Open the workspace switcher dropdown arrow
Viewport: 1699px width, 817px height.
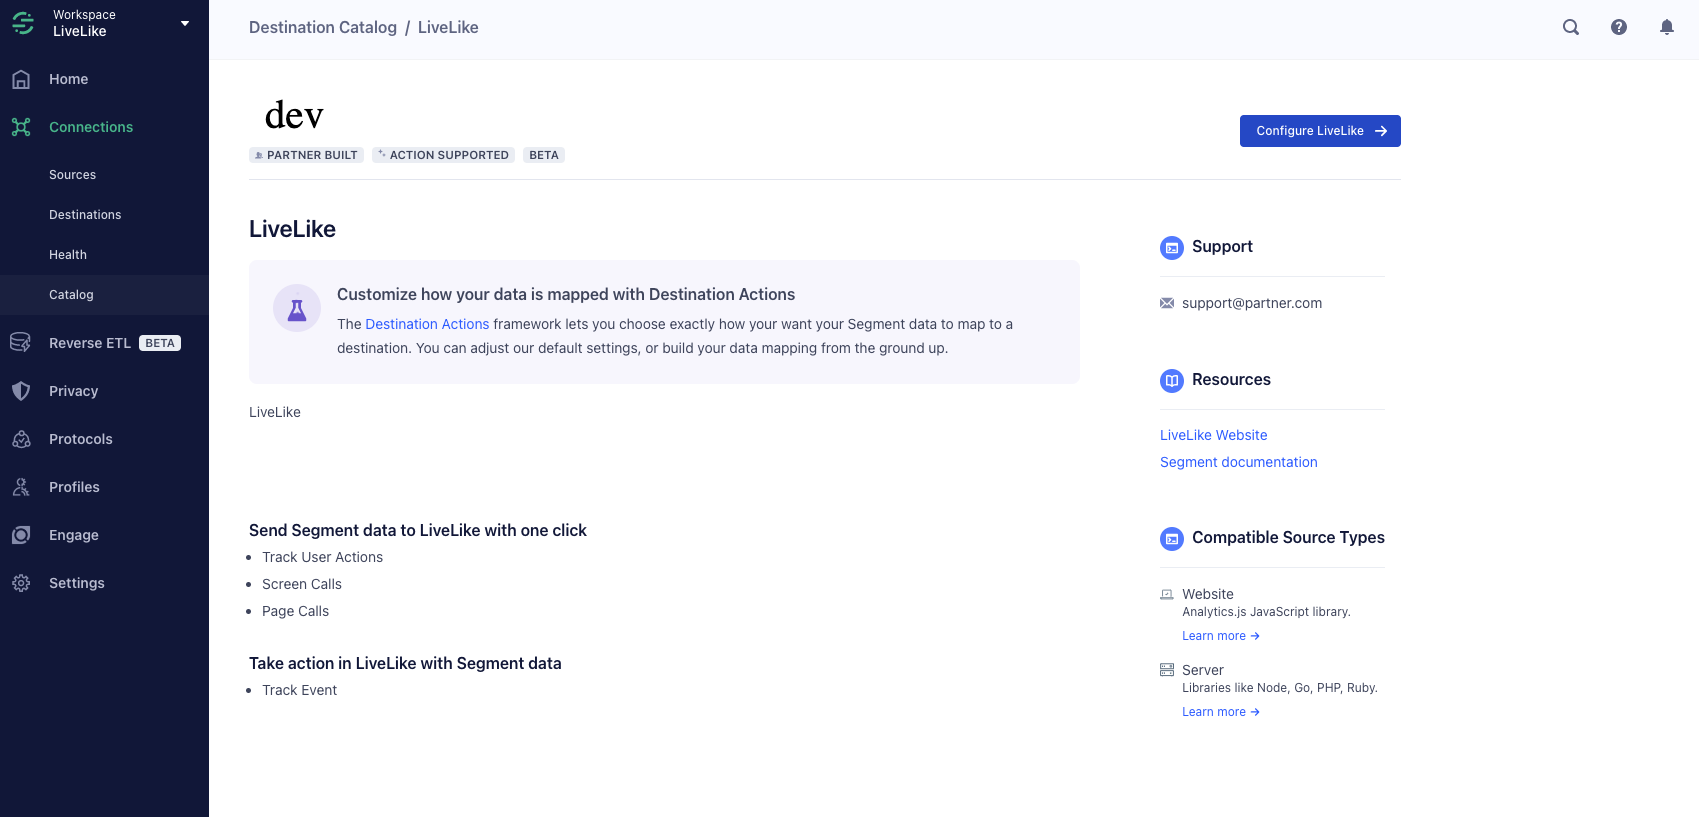185,23
